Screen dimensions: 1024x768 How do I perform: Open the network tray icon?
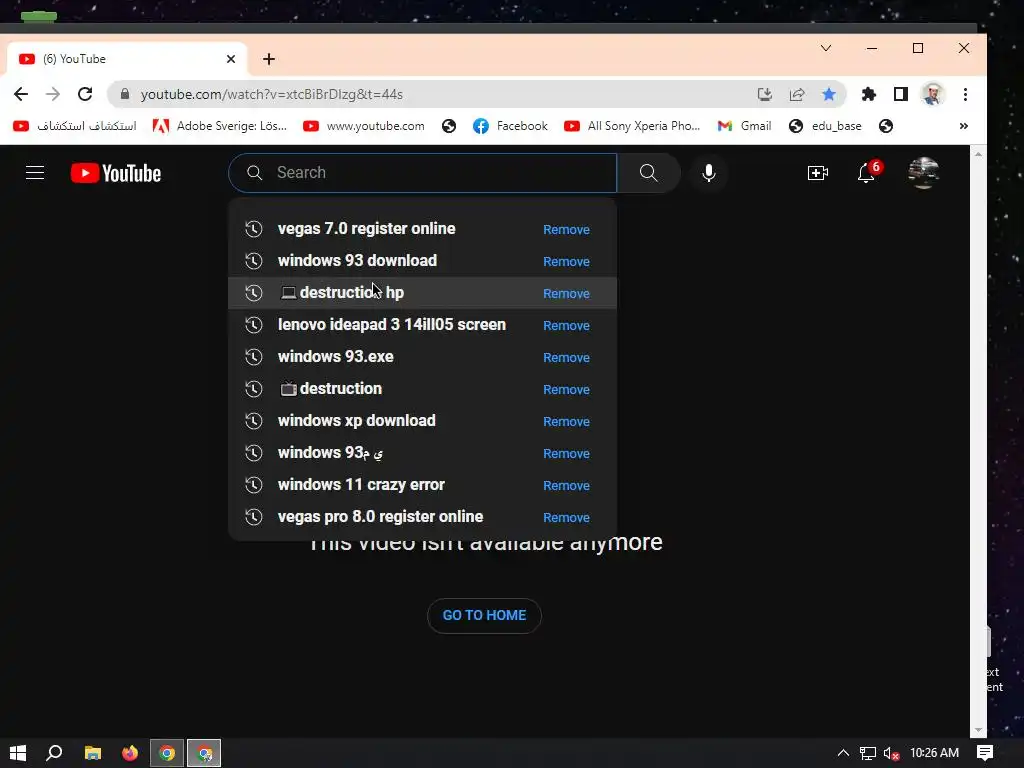[x=867, y=753]
